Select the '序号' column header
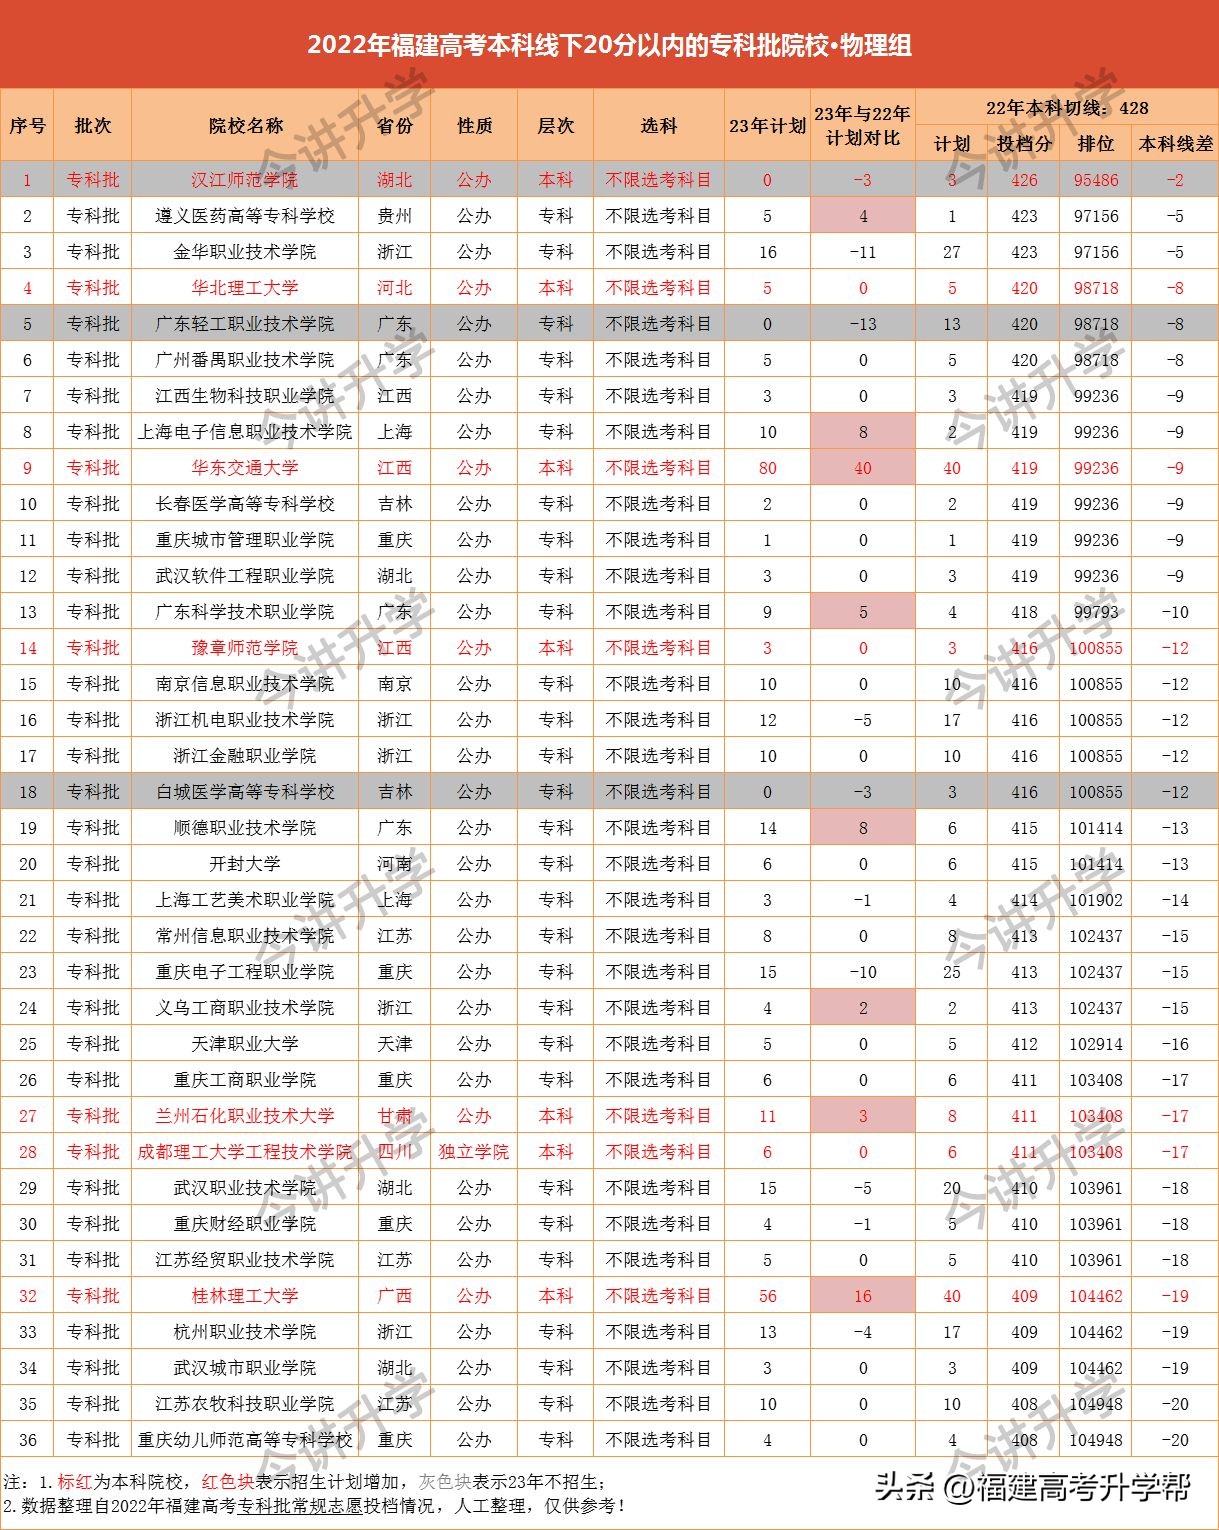 coord(27,126)
